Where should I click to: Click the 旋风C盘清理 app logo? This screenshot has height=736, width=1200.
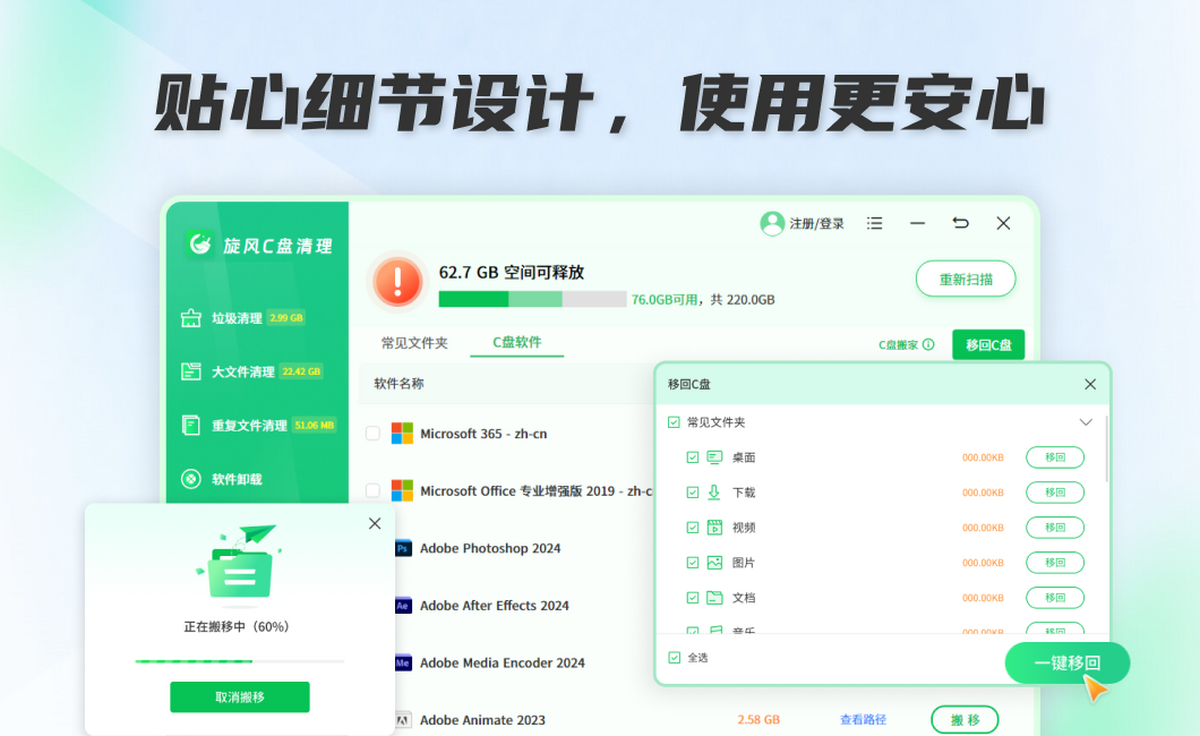click(201, 245)
